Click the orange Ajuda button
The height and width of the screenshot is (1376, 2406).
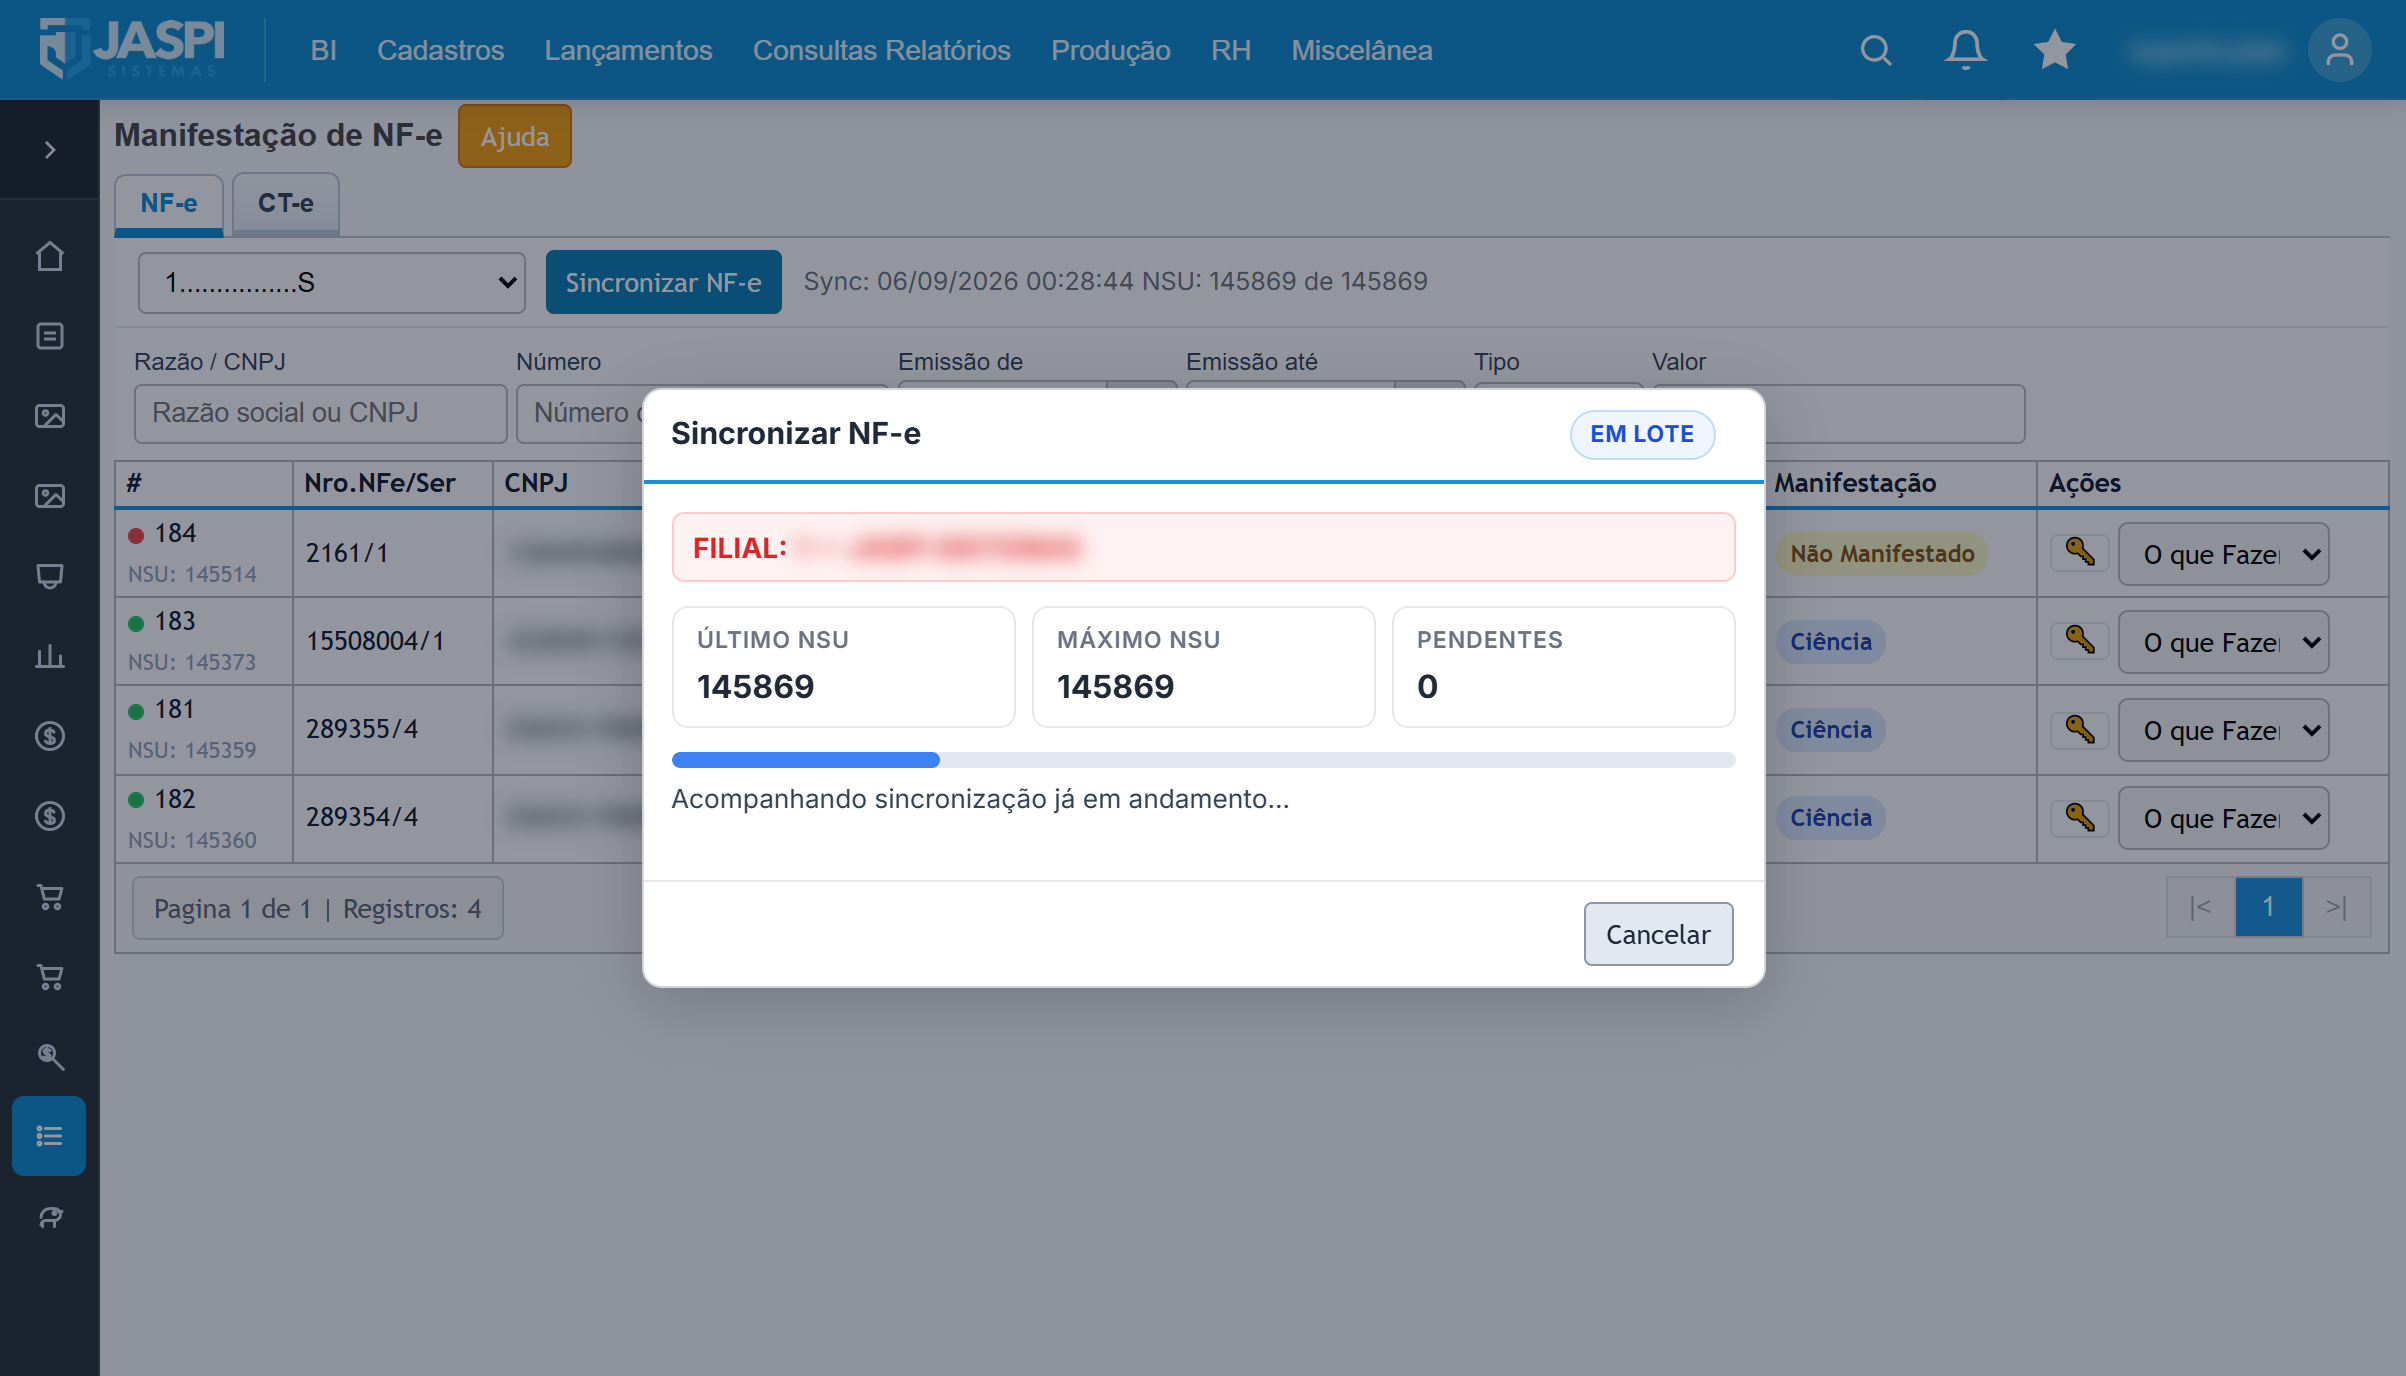coord(514,136)
